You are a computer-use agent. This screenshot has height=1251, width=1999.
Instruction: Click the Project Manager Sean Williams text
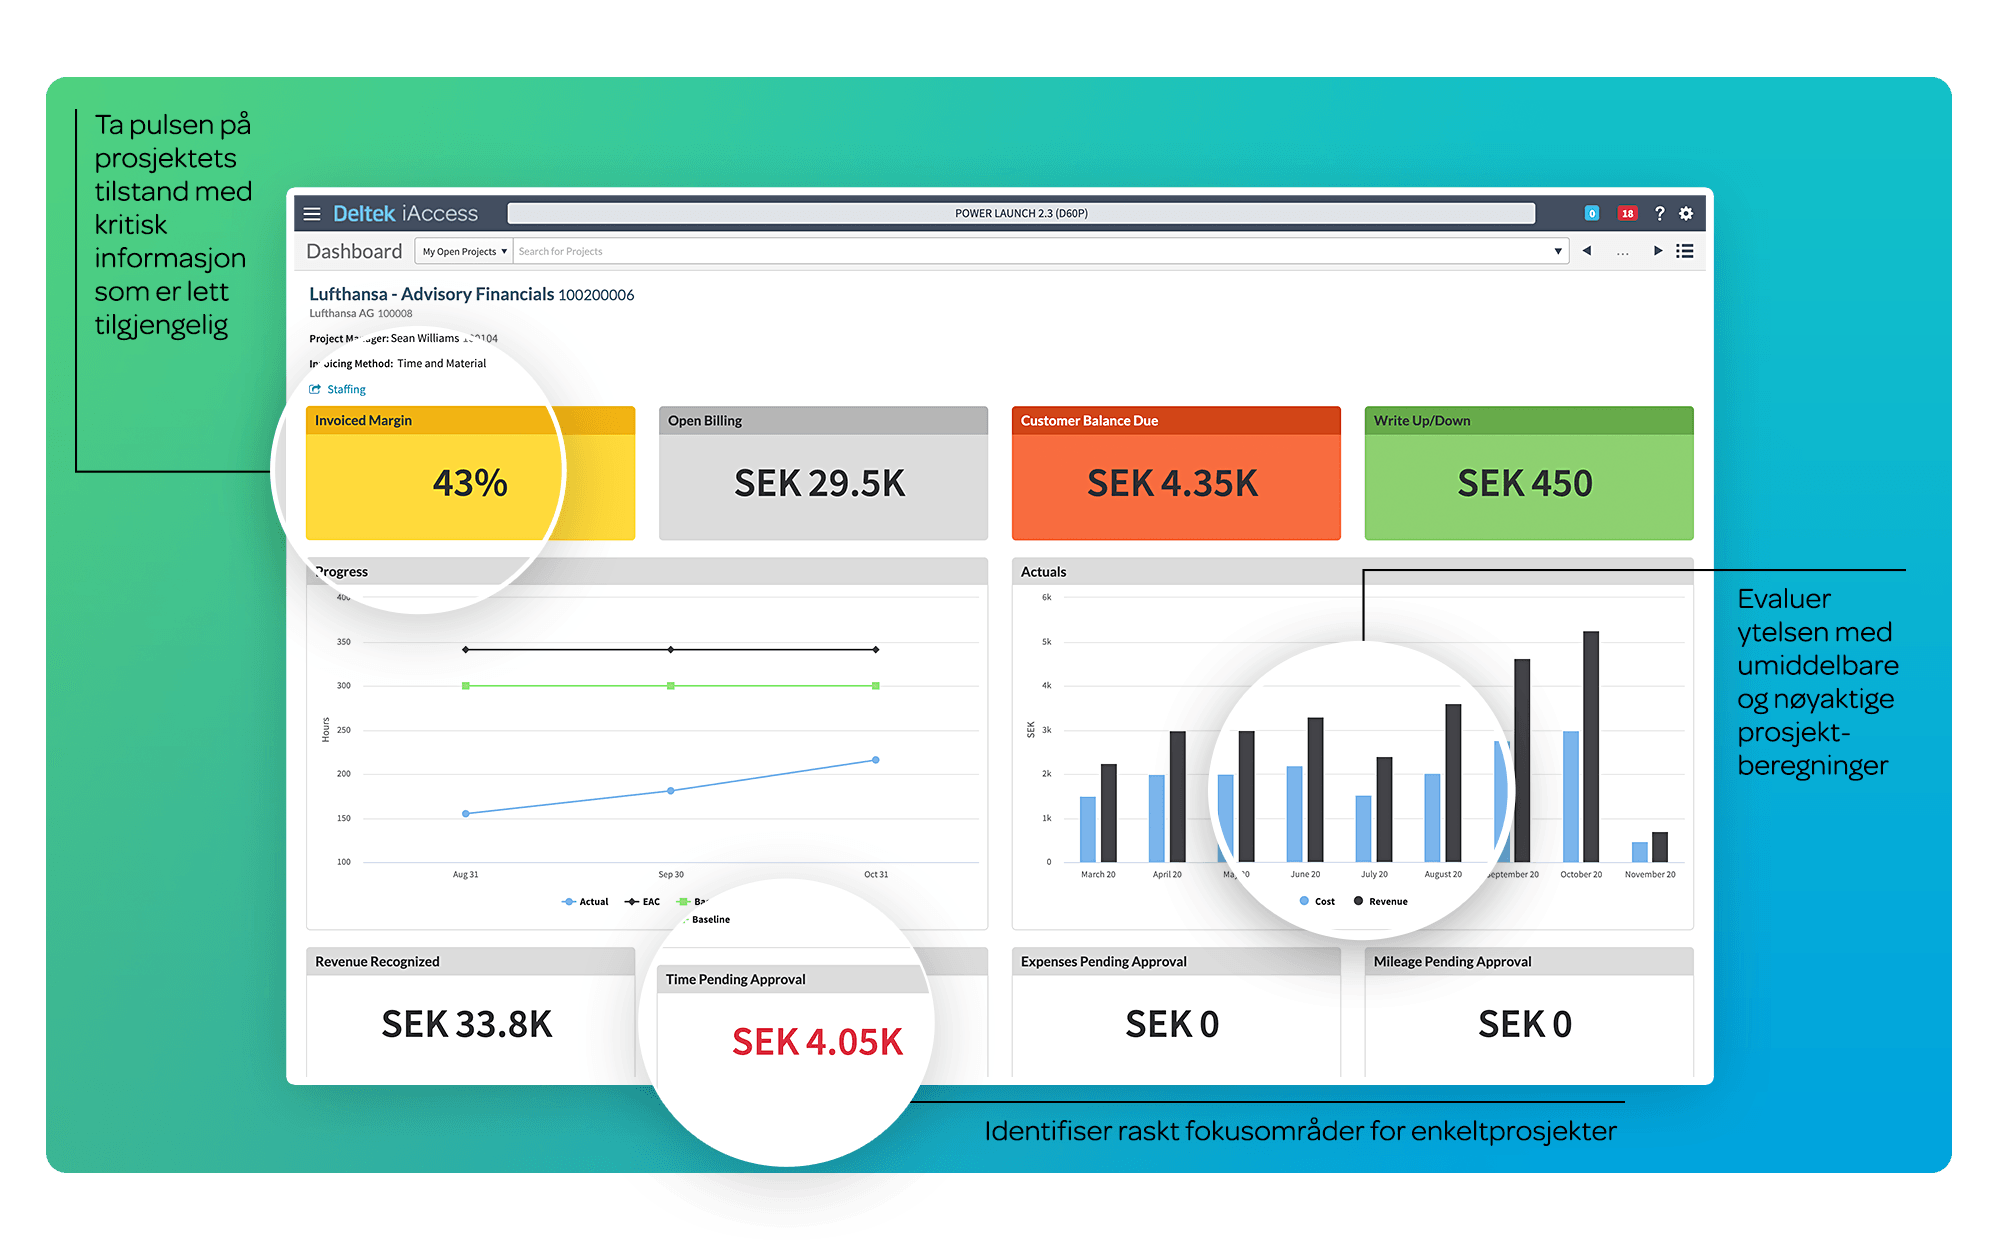403,338
